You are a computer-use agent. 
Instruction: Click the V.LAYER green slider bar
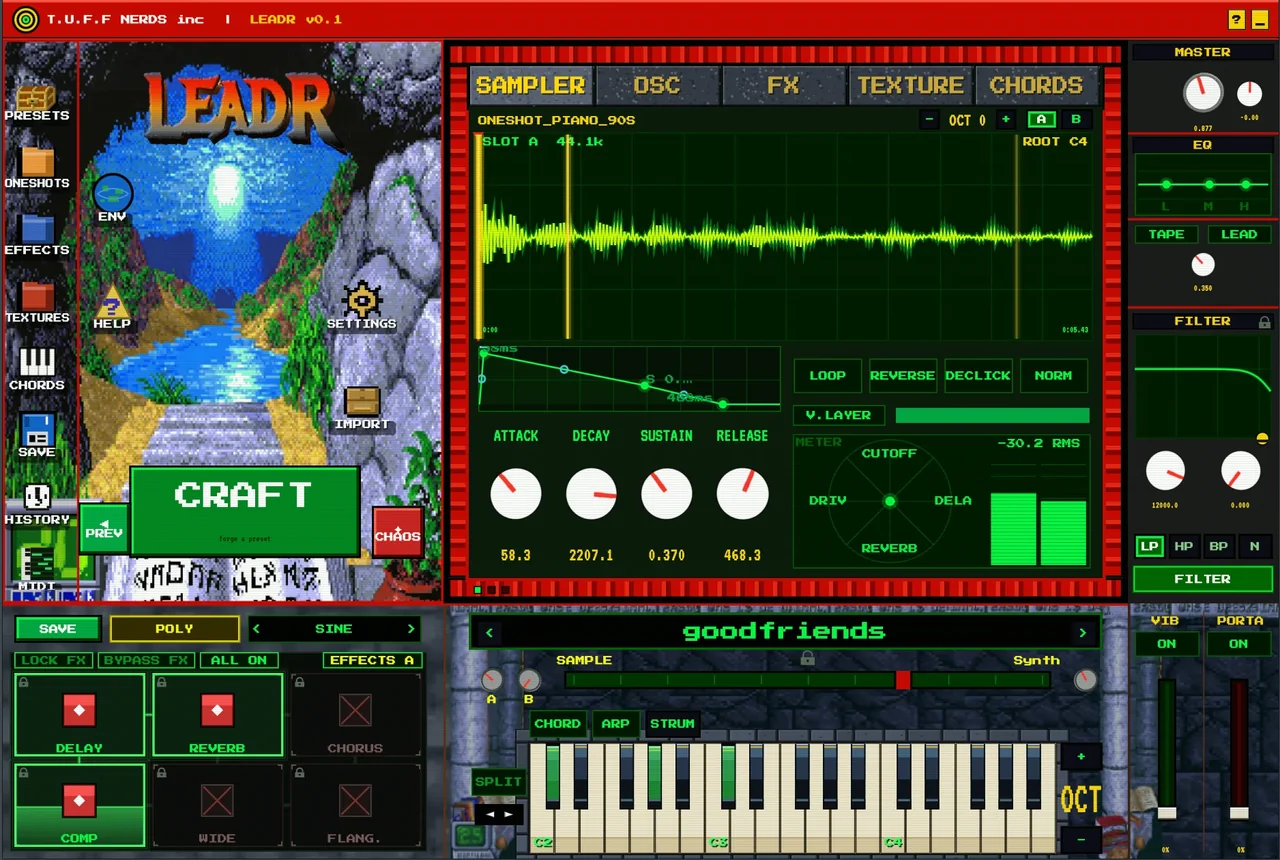pyautogui.click(x=992, y=415)
